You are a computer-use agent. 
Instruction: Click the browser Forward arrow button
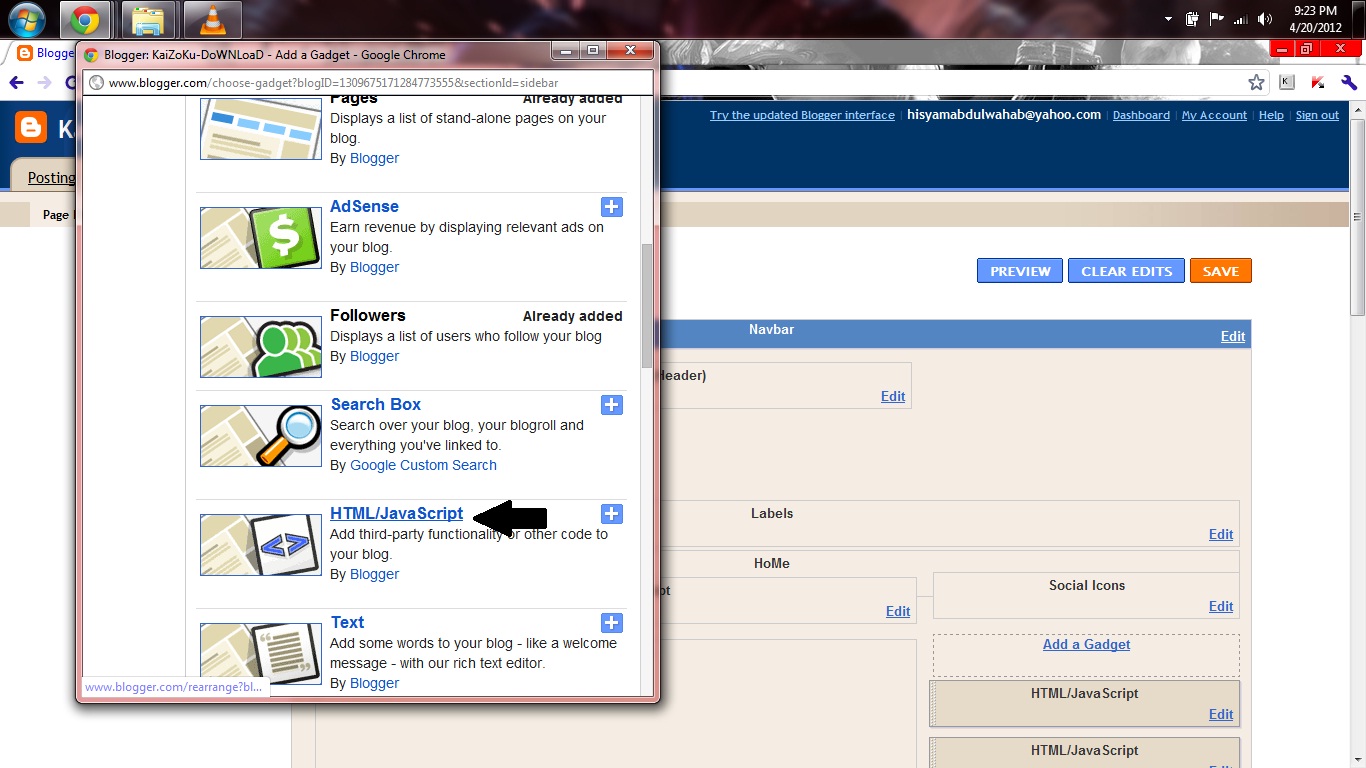[x=45, y=83]
